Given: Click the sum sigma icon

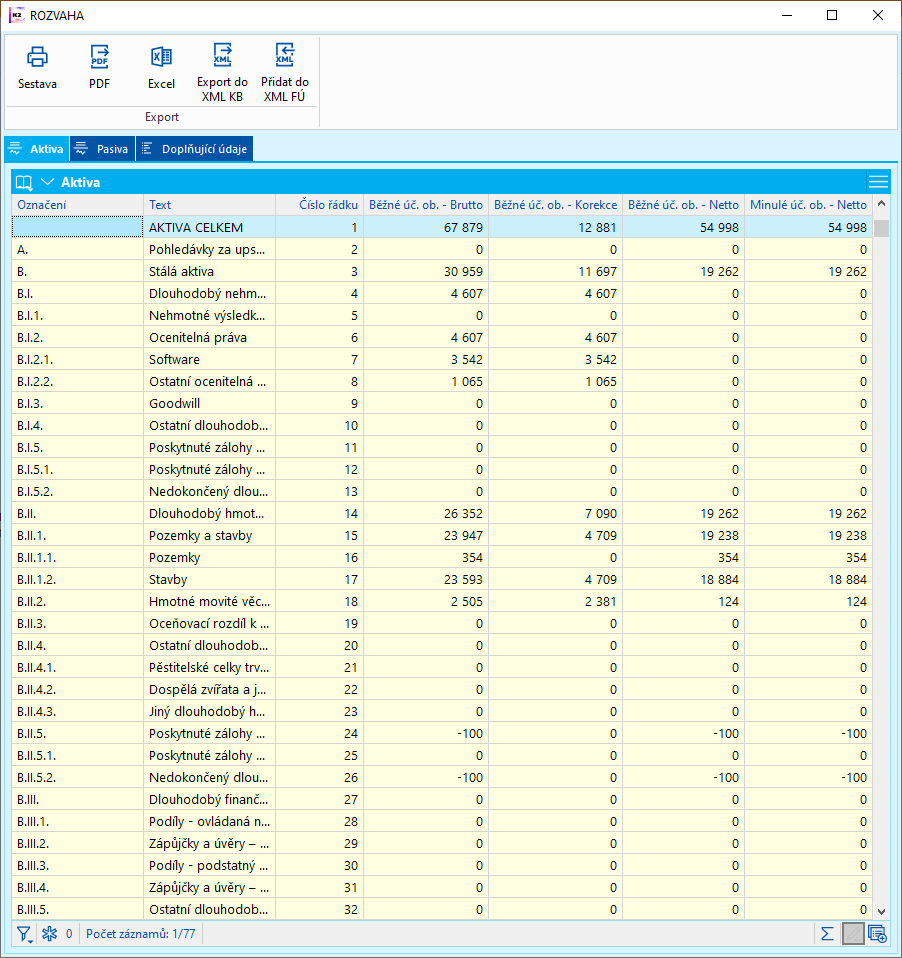Looking at the screenshot, I should (827, 934).
